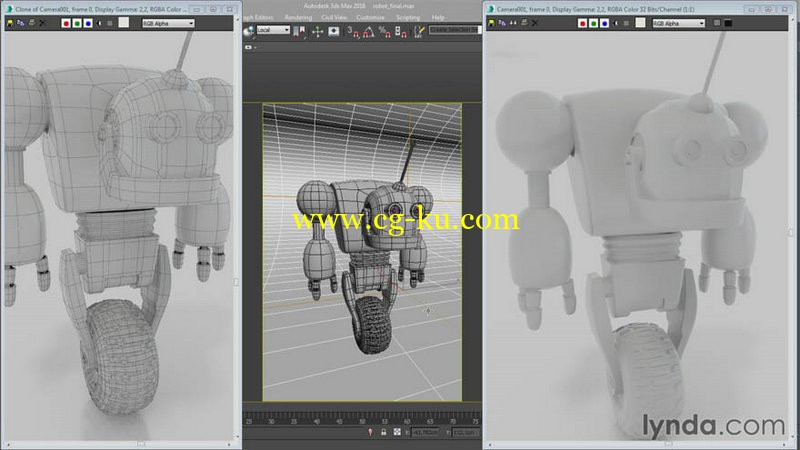Click Y coordinate field in status bar
Screen dimensions: 800x450
click(x=465, y=433)
